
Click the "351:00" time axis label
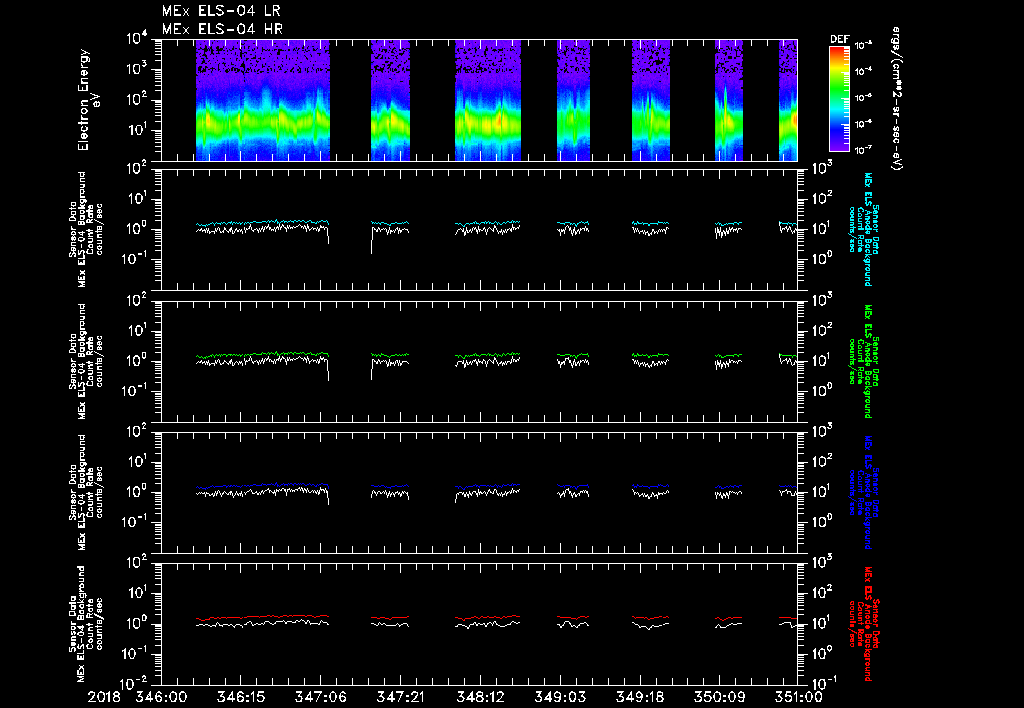pos(797,697)
